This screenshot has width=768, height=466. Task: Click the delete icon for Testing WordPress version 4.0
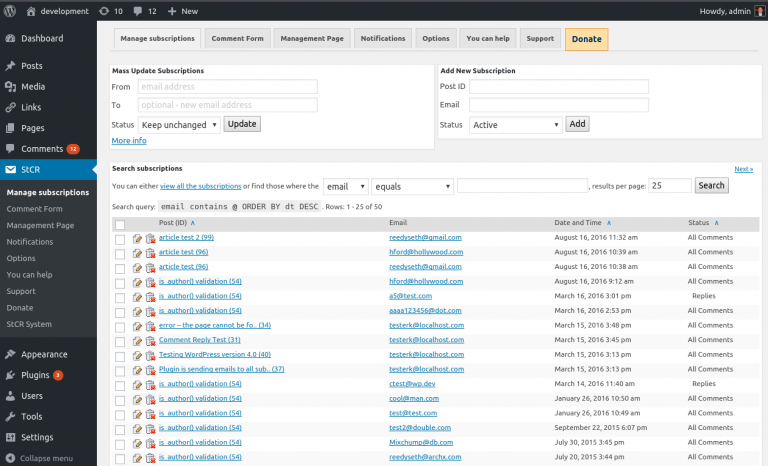pos(150,355)
